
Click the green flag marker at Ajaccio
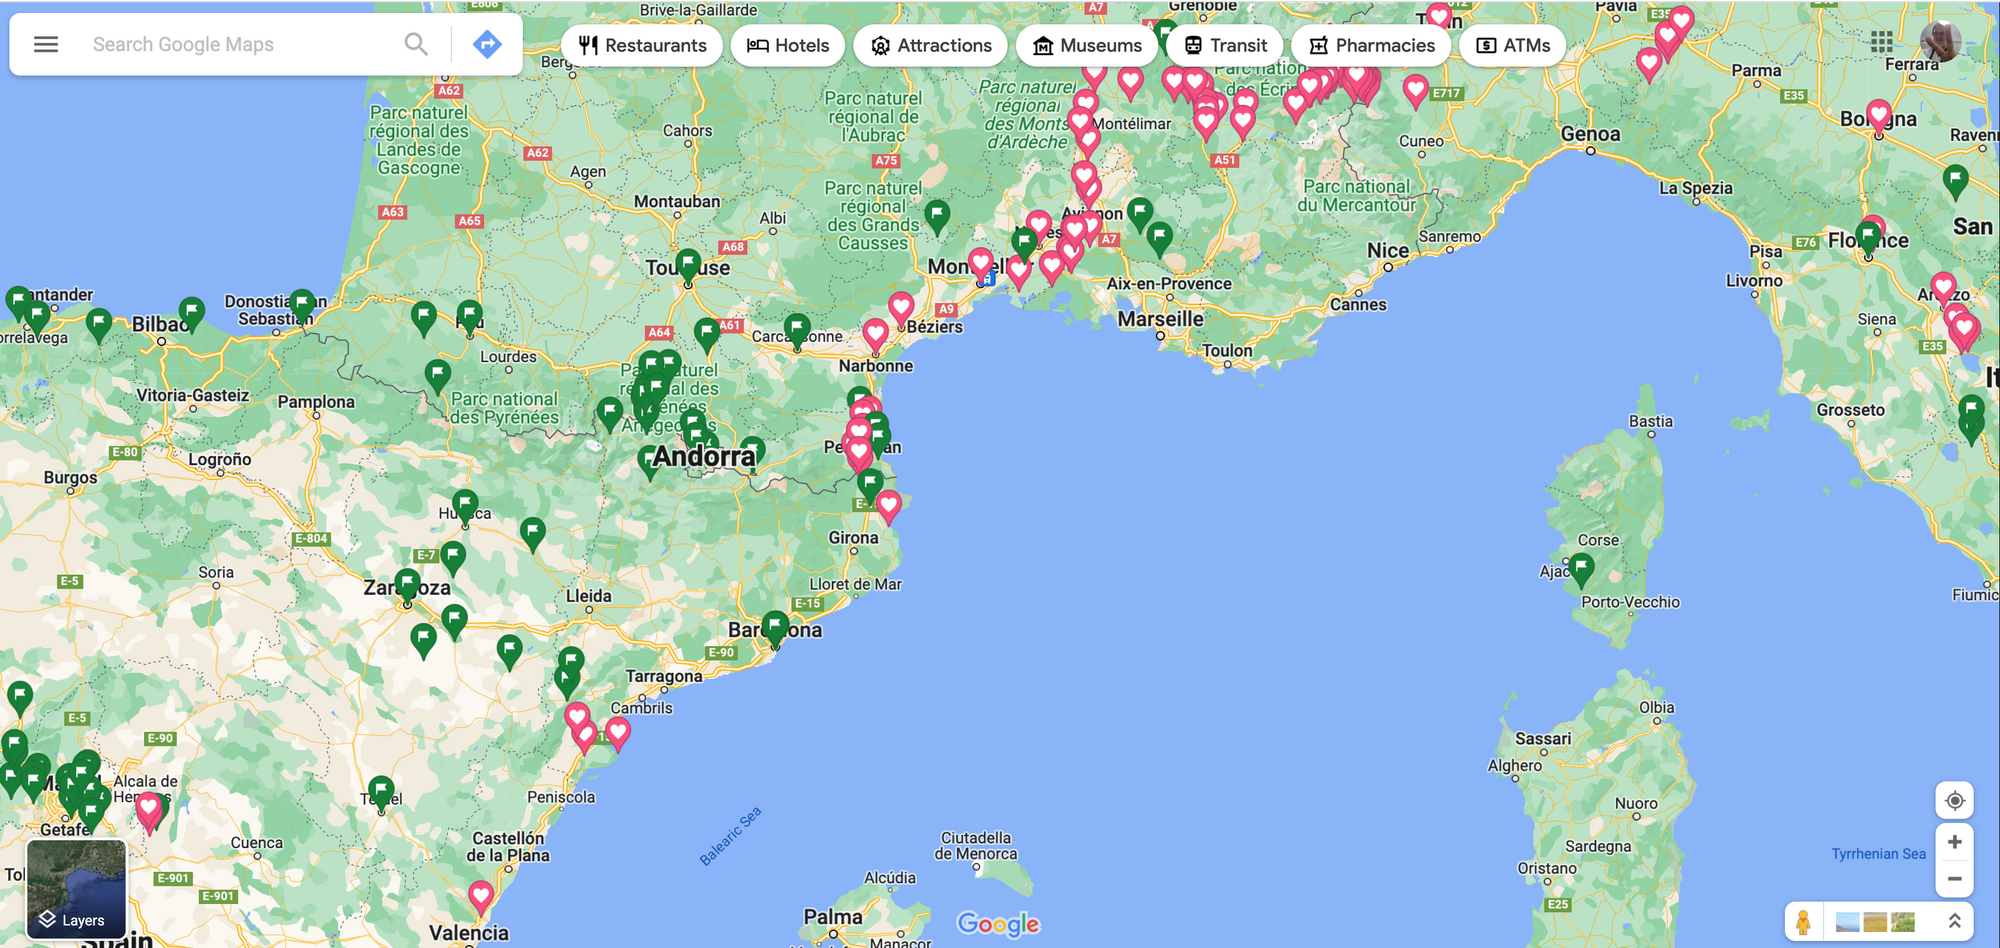pos(1581,571)
